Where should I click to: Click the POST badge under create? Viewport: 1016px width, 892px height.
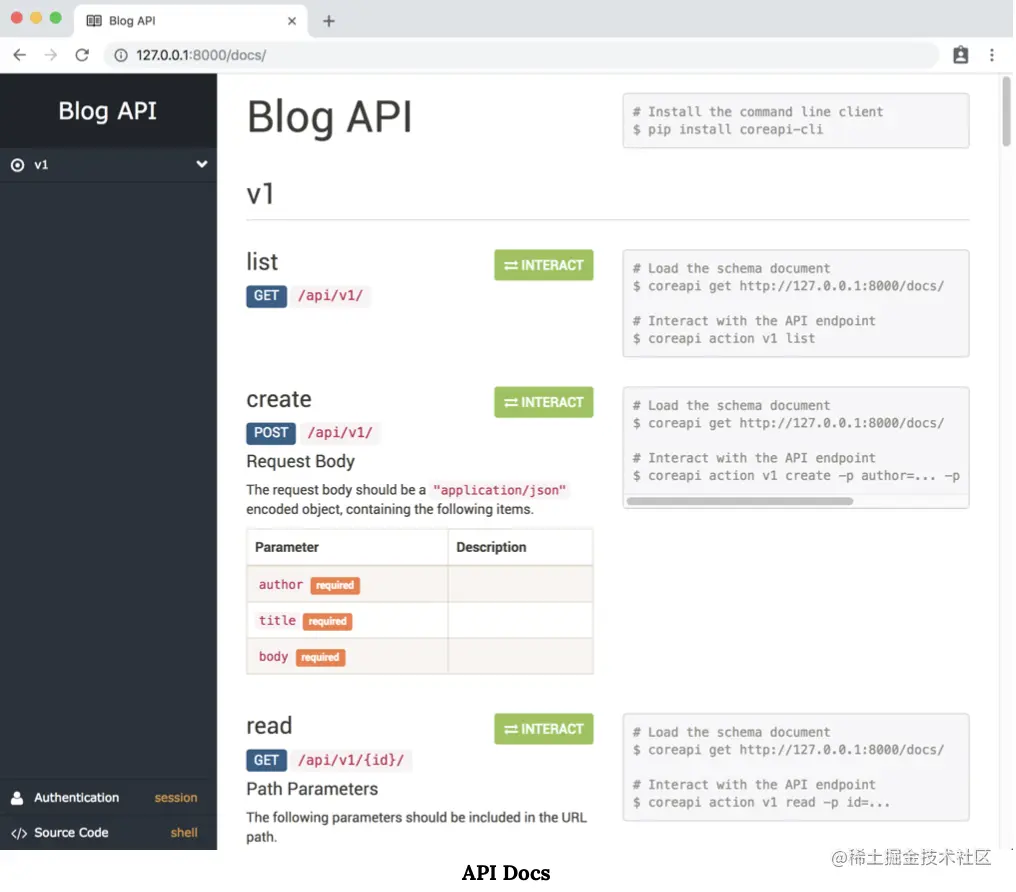click(271, 433)
